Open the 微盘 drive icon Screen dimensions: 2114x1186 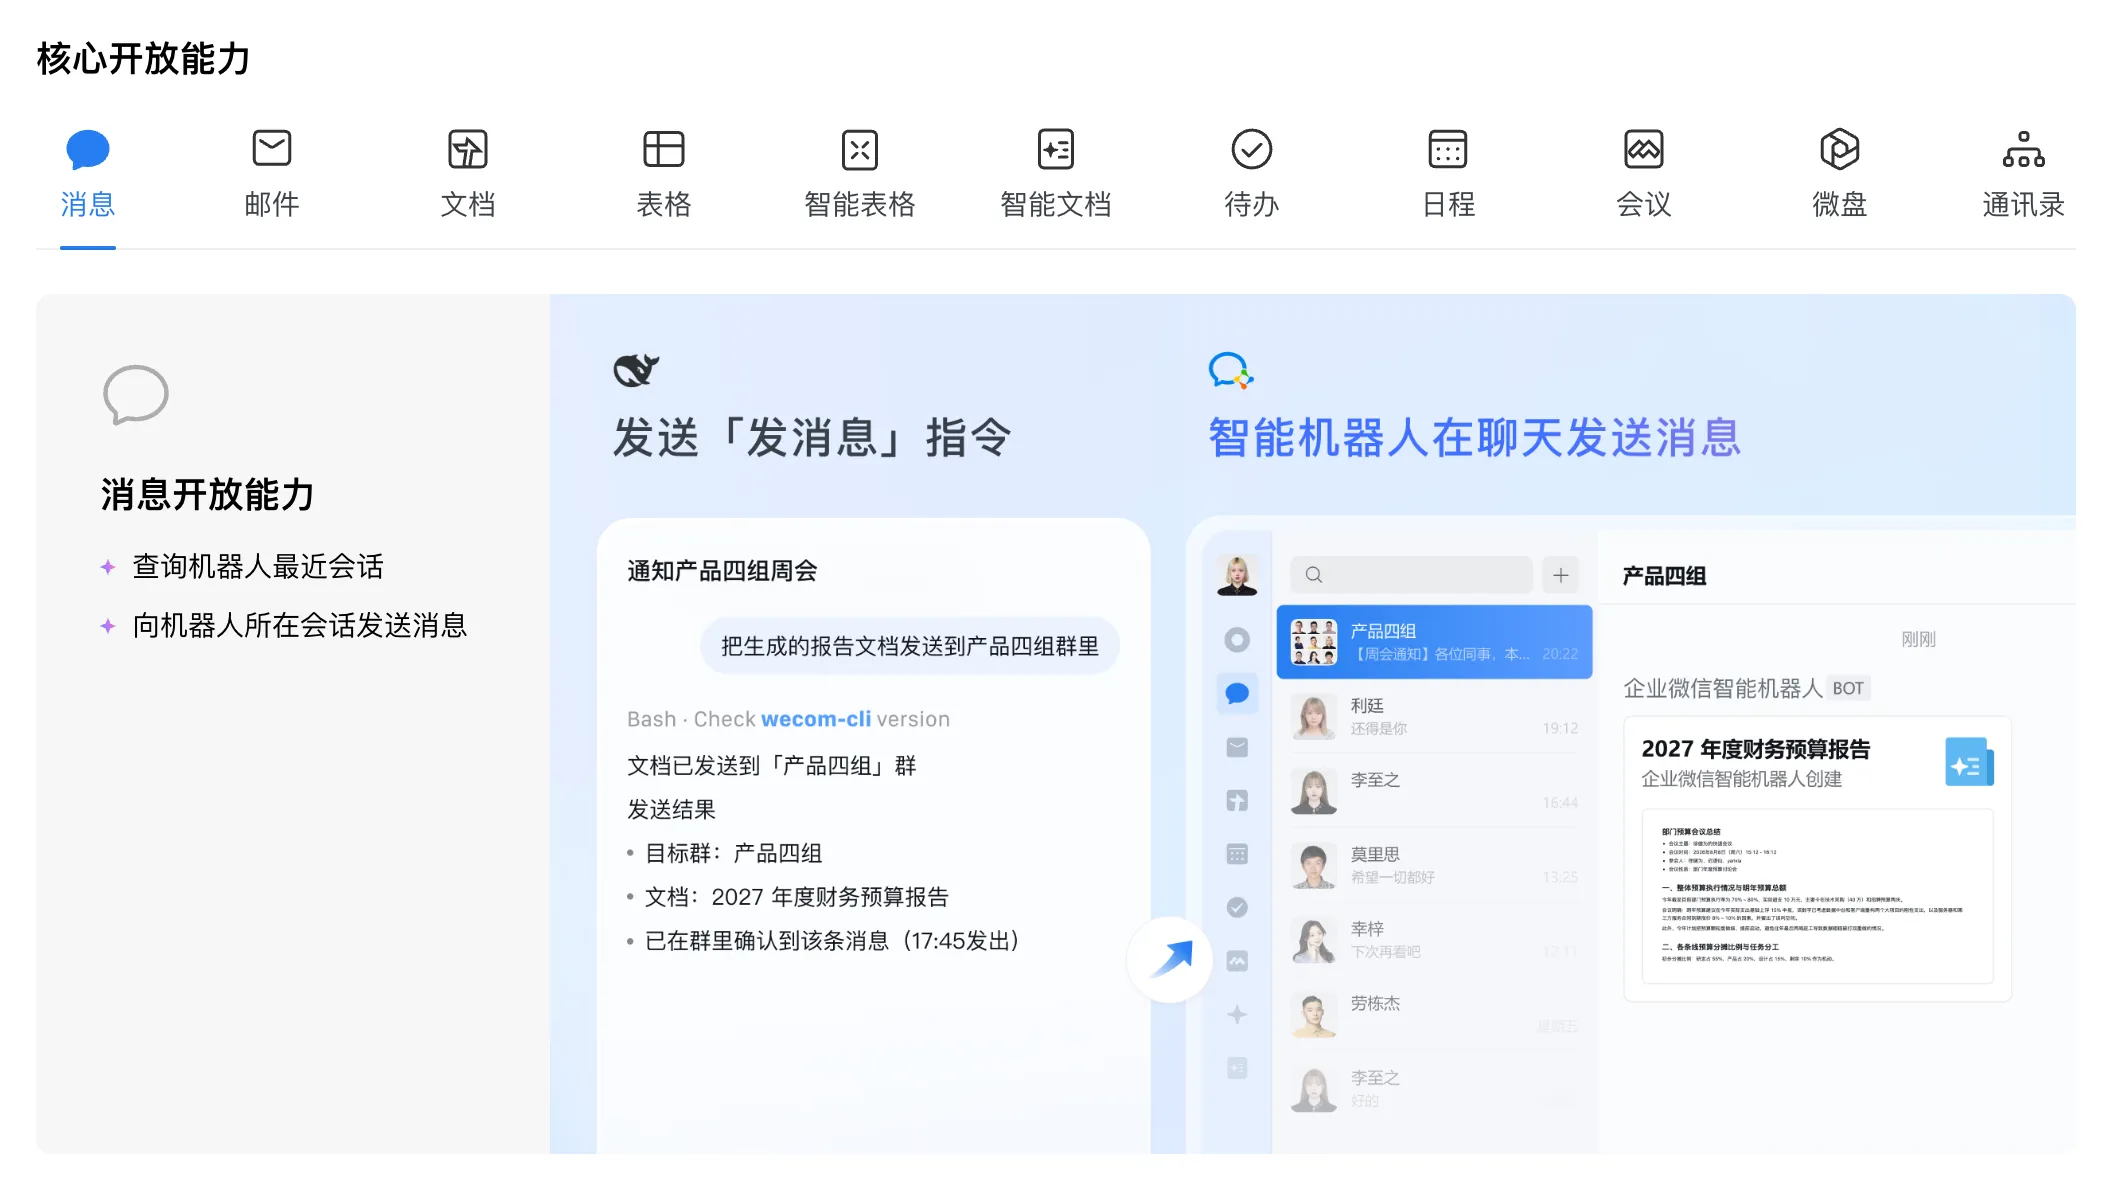pyautogui.click(x=1840, y=149)
